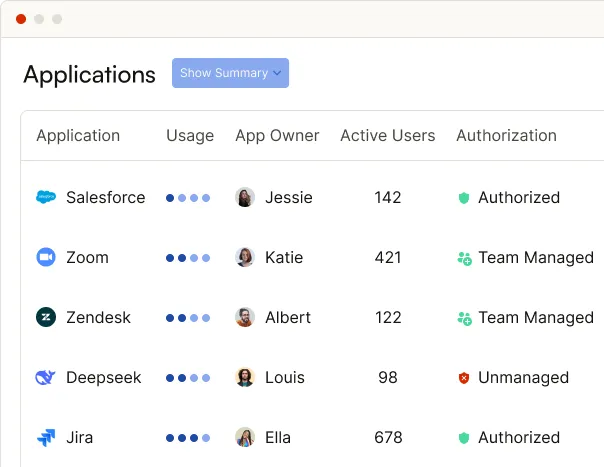Select the Salesforce application name

tap(106, 197)
